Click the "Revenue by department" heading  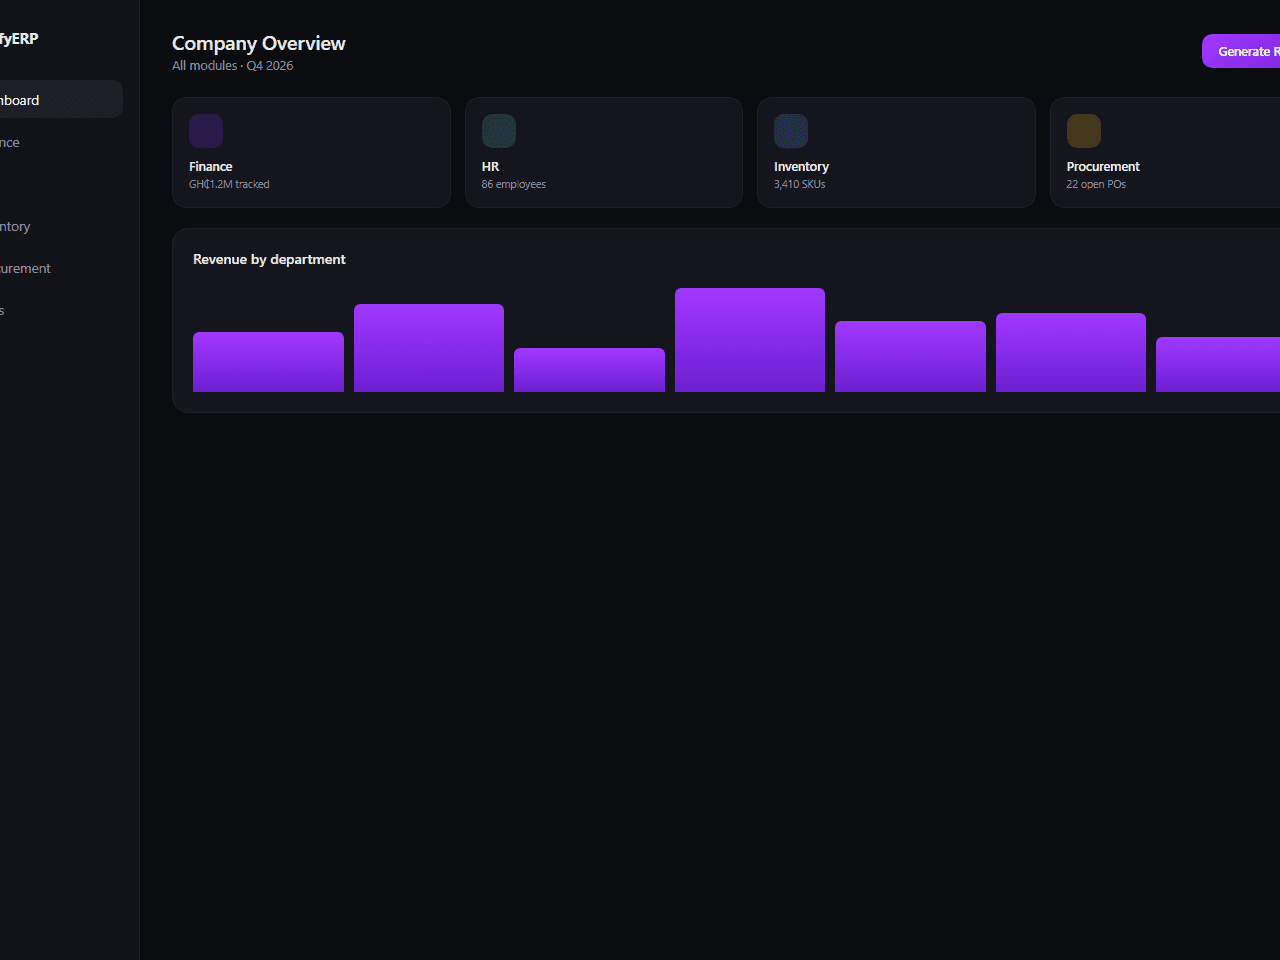tap(269, 259)
